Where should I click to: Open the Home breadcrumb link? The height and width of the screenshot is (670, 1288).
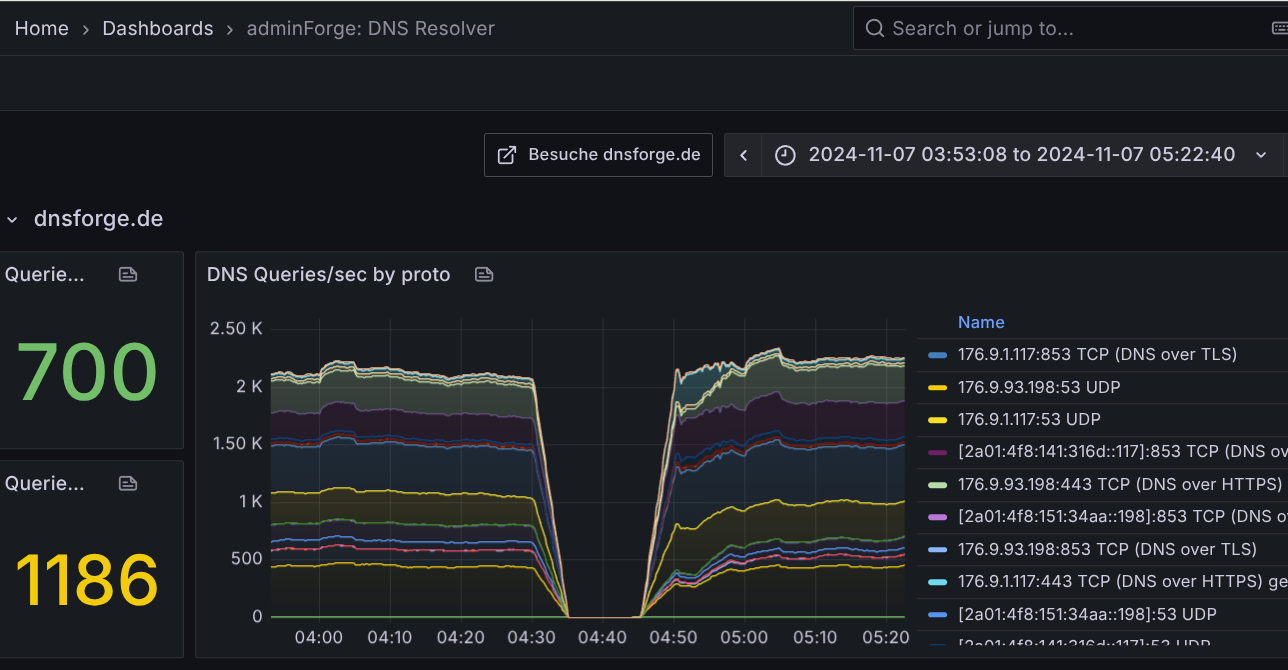point(41,28)
